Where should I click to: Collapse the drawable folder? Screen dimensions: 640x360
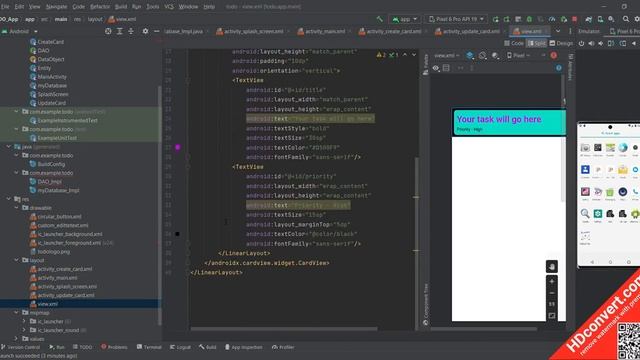point(16,208)
